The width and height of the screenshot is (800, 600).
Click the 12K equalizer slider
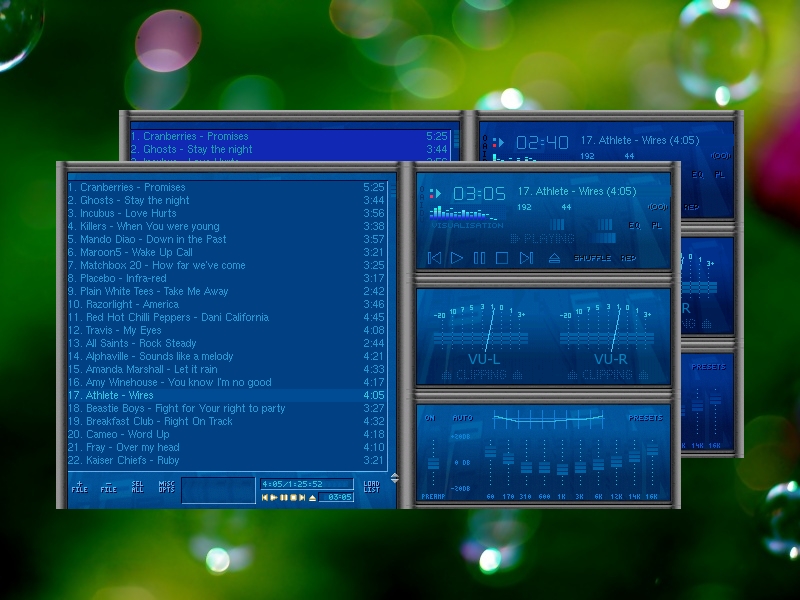616,461
